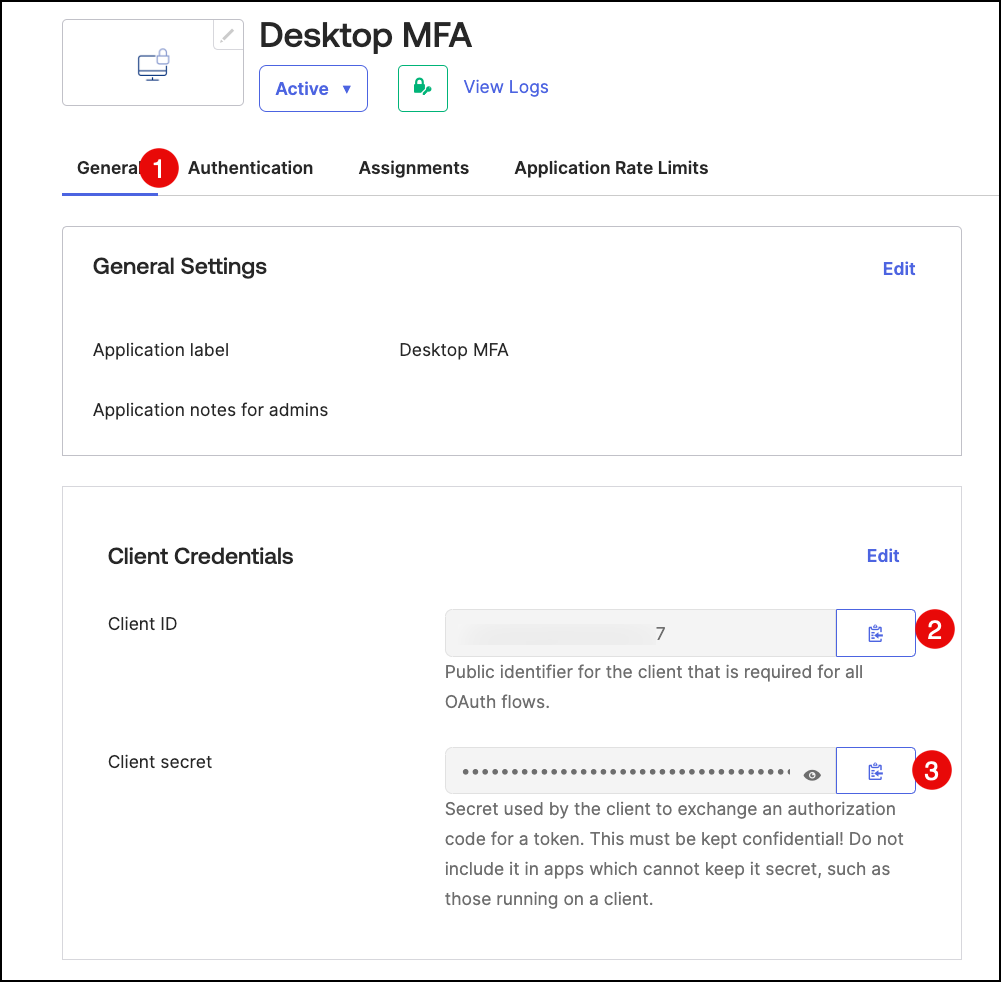Viewport: 1001px width, 982px height.
Task: Click the Client Credentials section heading
Action: pos(200,557)
